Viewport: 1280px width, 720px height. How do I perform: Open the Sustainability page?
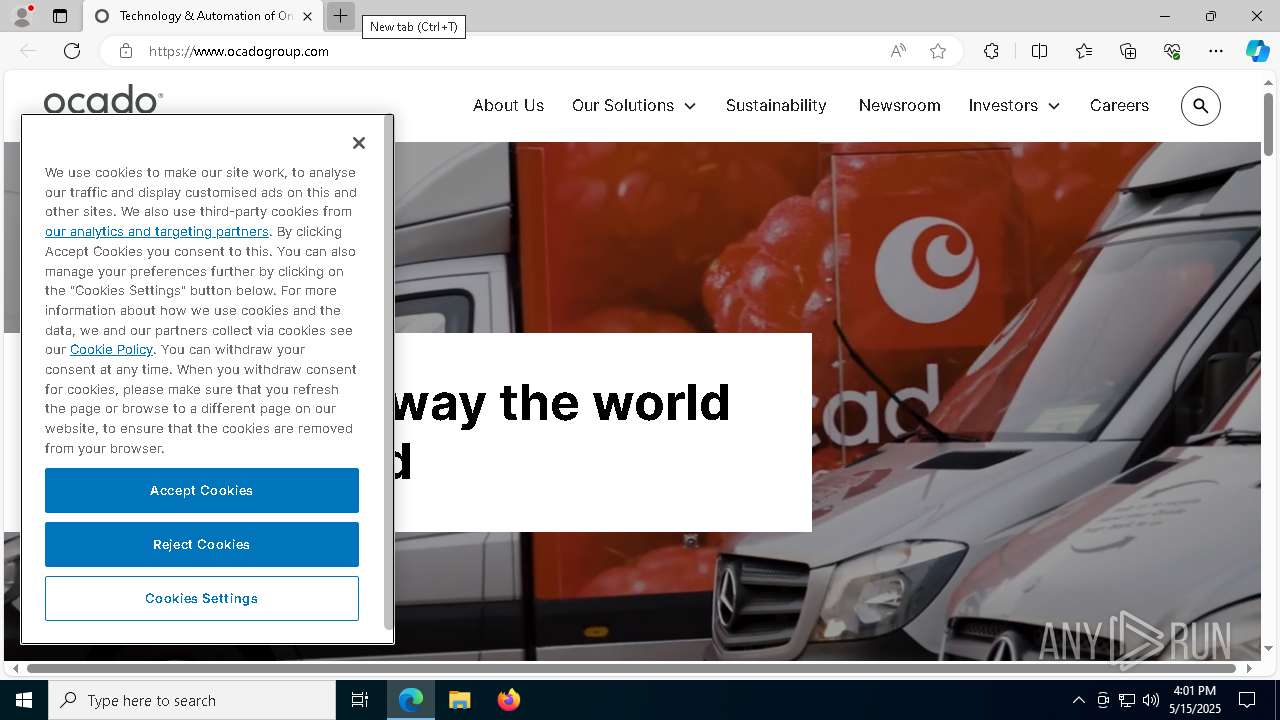[776, 105]
